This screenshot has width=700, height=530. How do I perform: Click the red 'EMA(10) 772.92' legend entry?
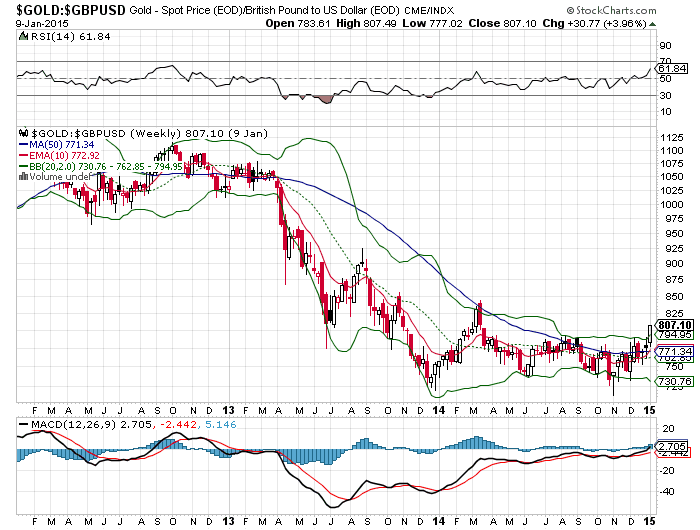coord(59,155)
